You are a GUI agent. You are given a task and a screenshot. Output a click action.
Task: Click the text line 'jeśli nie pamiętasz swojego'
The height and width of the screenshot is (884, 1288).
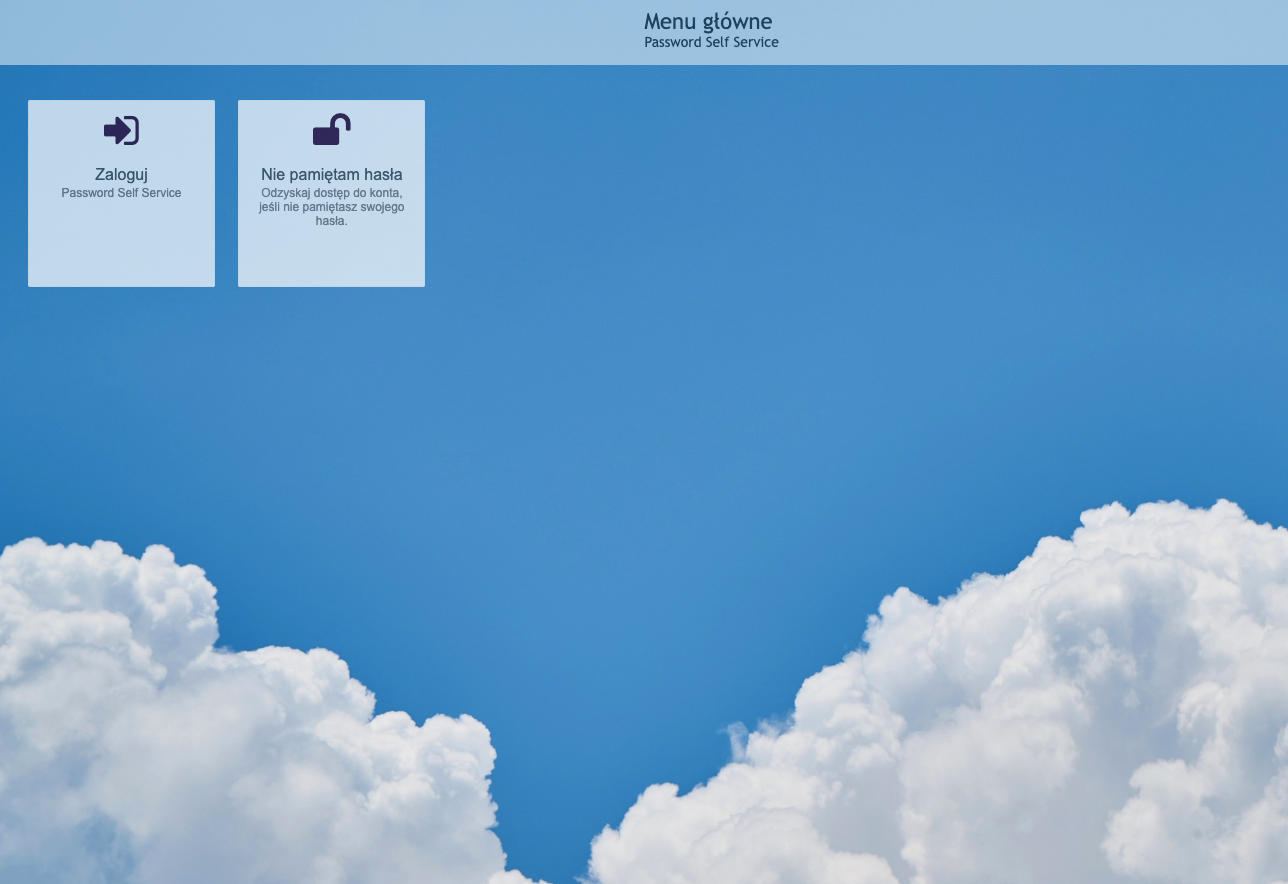(x=331, y=207)
